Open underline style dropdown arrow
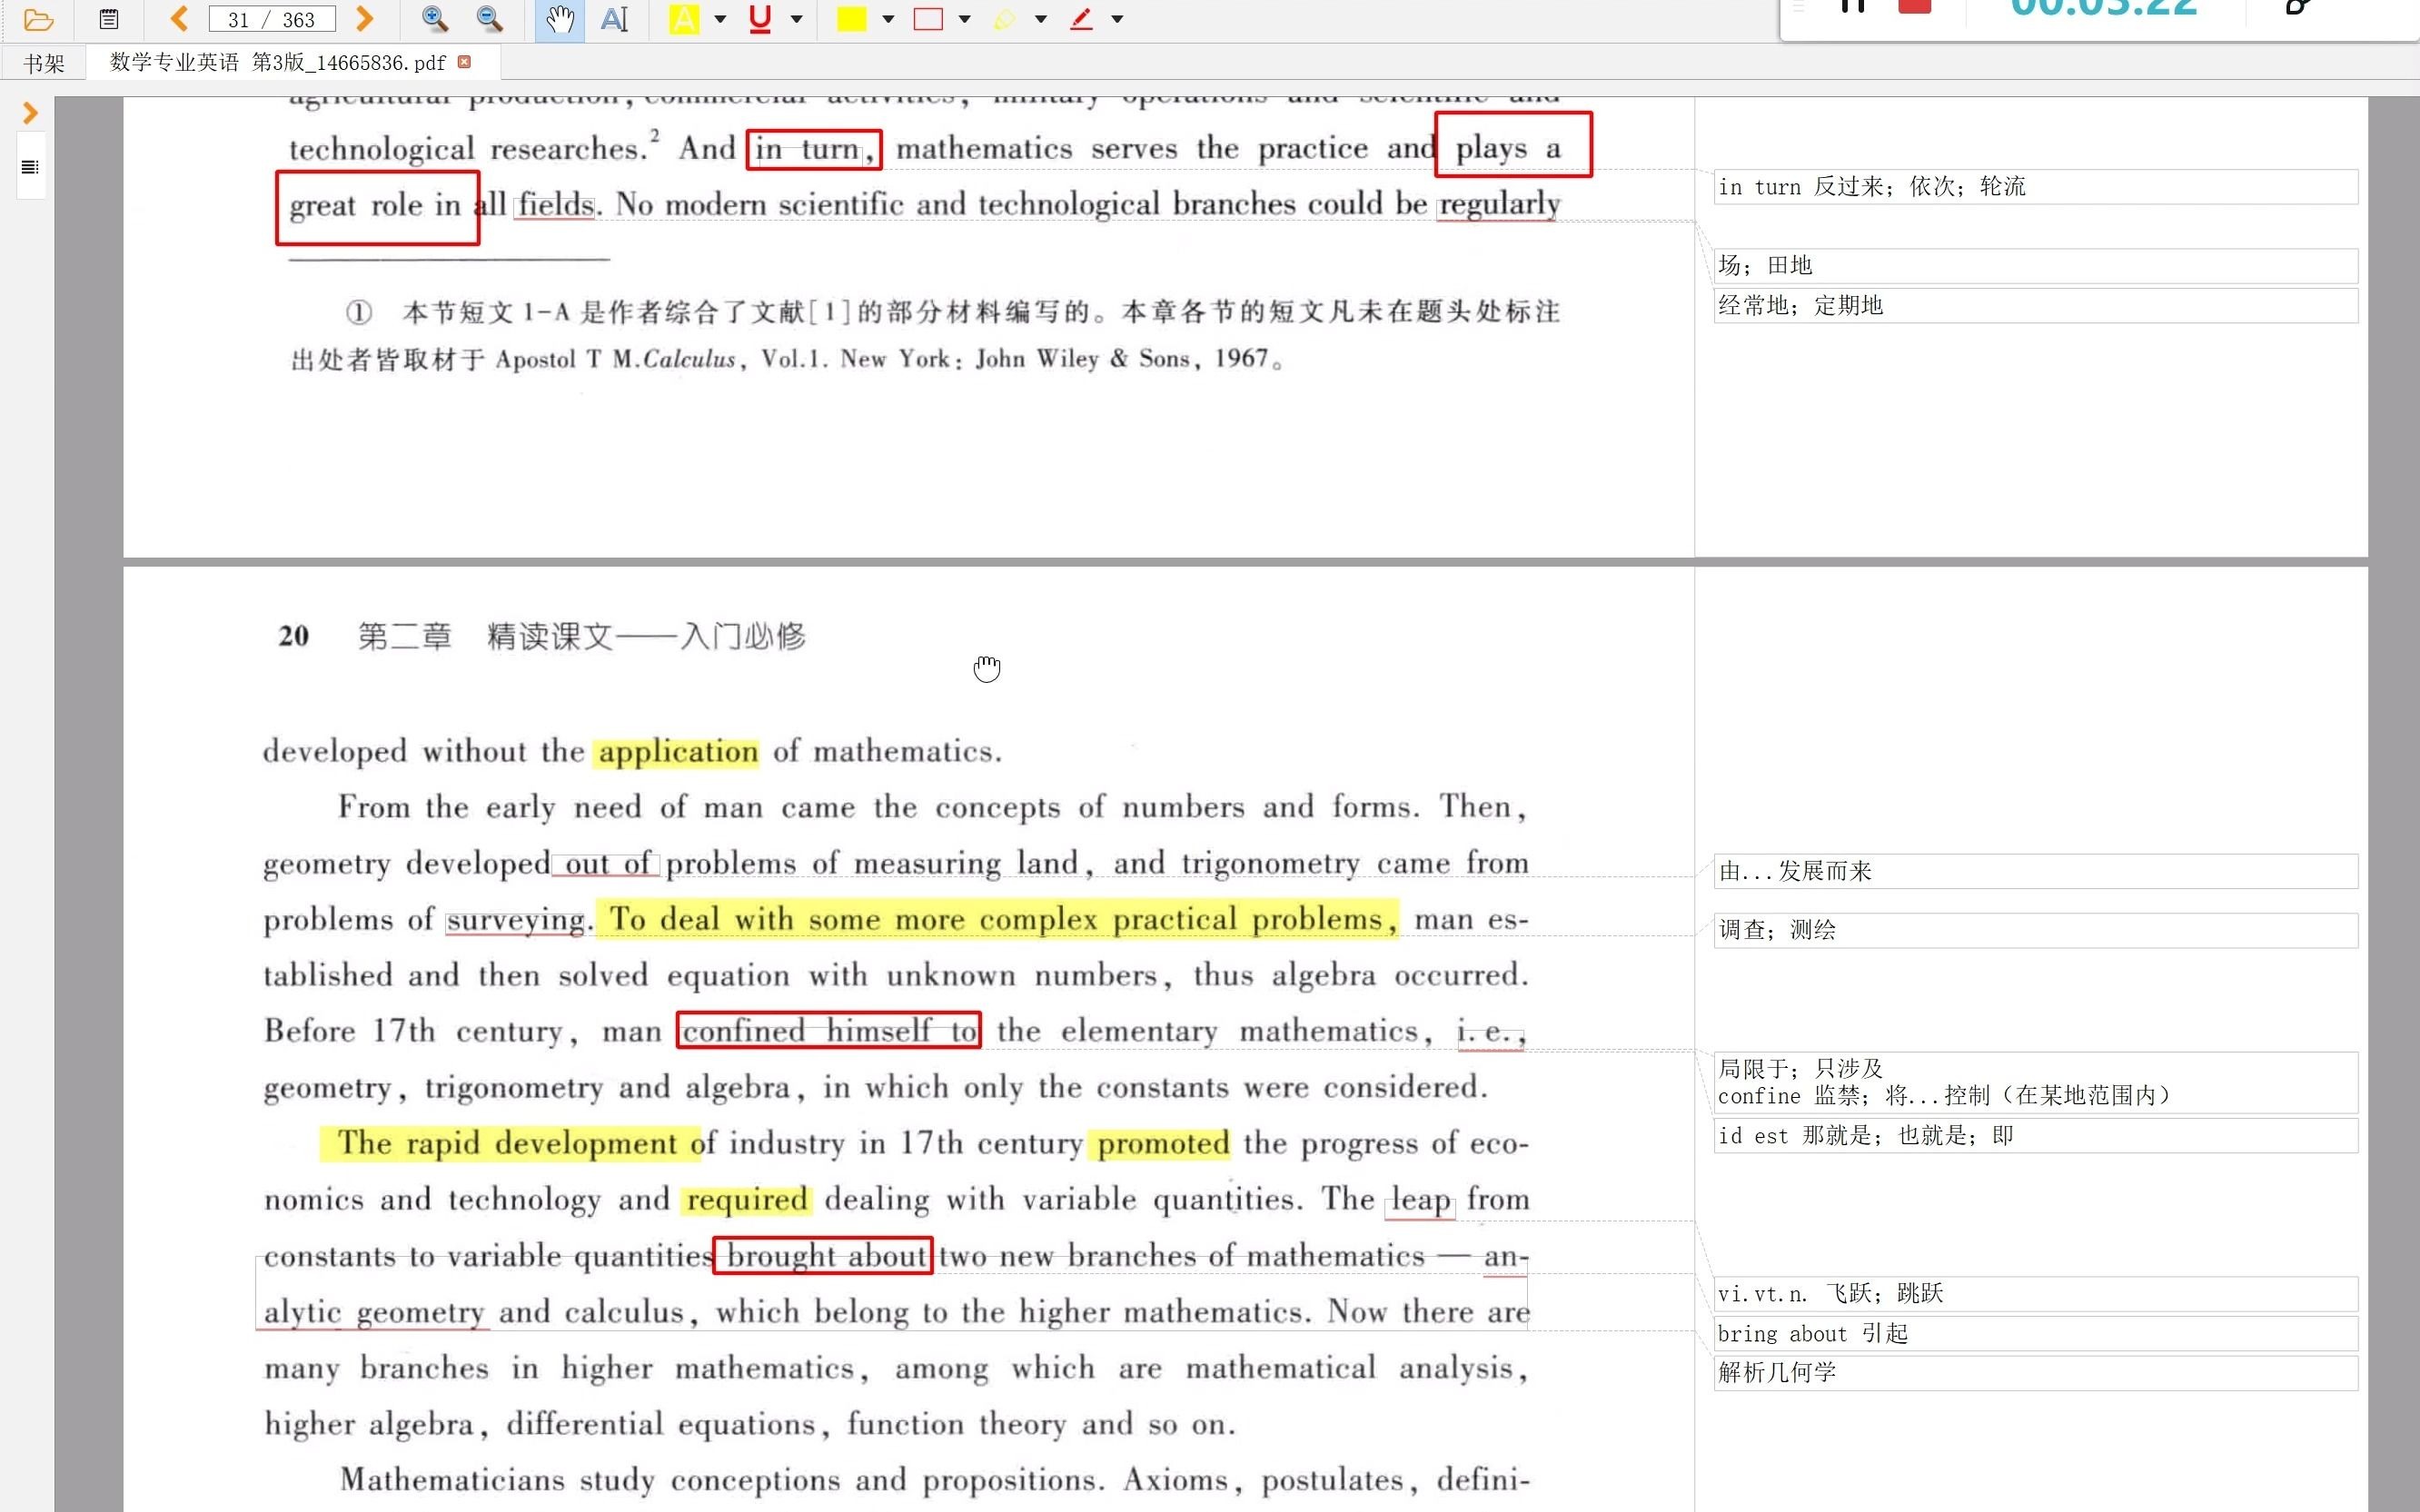 (797, 19)
